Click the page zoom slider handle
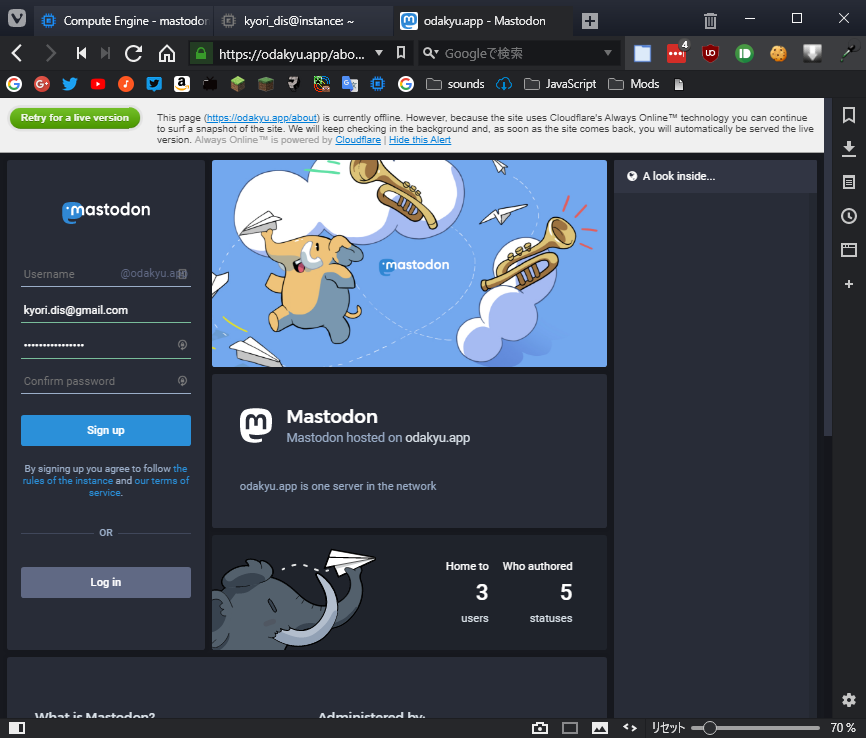The height and width of the screenshot is (738, 866). pyautogui.click(x=710, y=728)
